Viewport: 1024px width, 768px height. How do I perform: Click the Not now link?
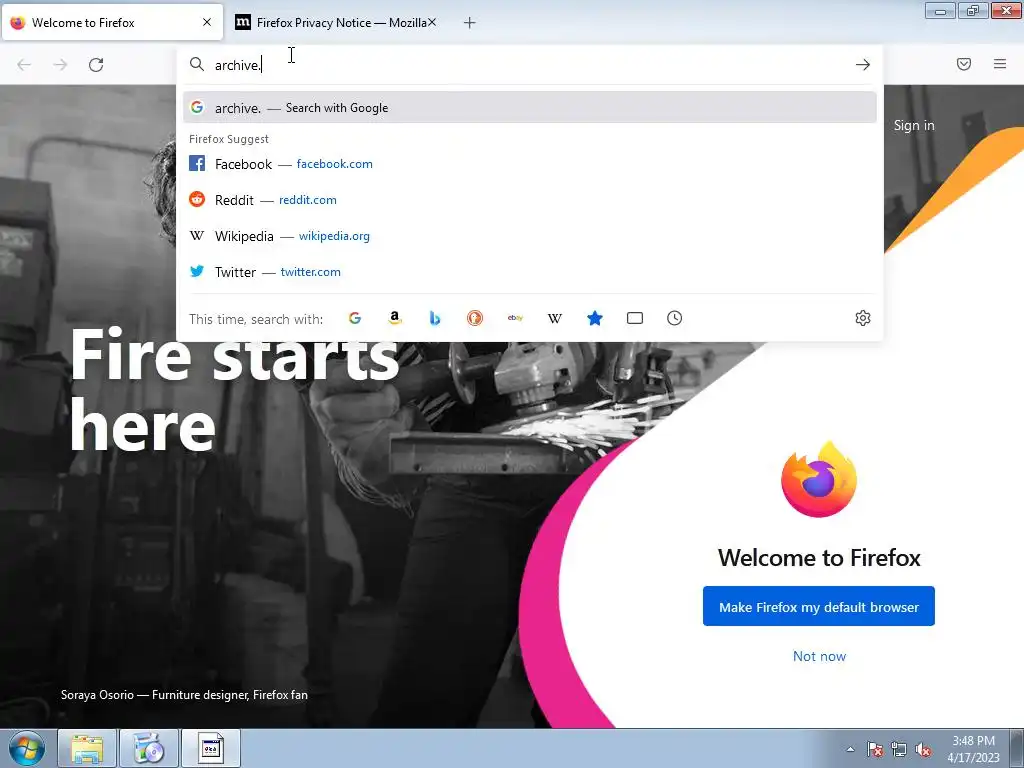pos(819,656)
